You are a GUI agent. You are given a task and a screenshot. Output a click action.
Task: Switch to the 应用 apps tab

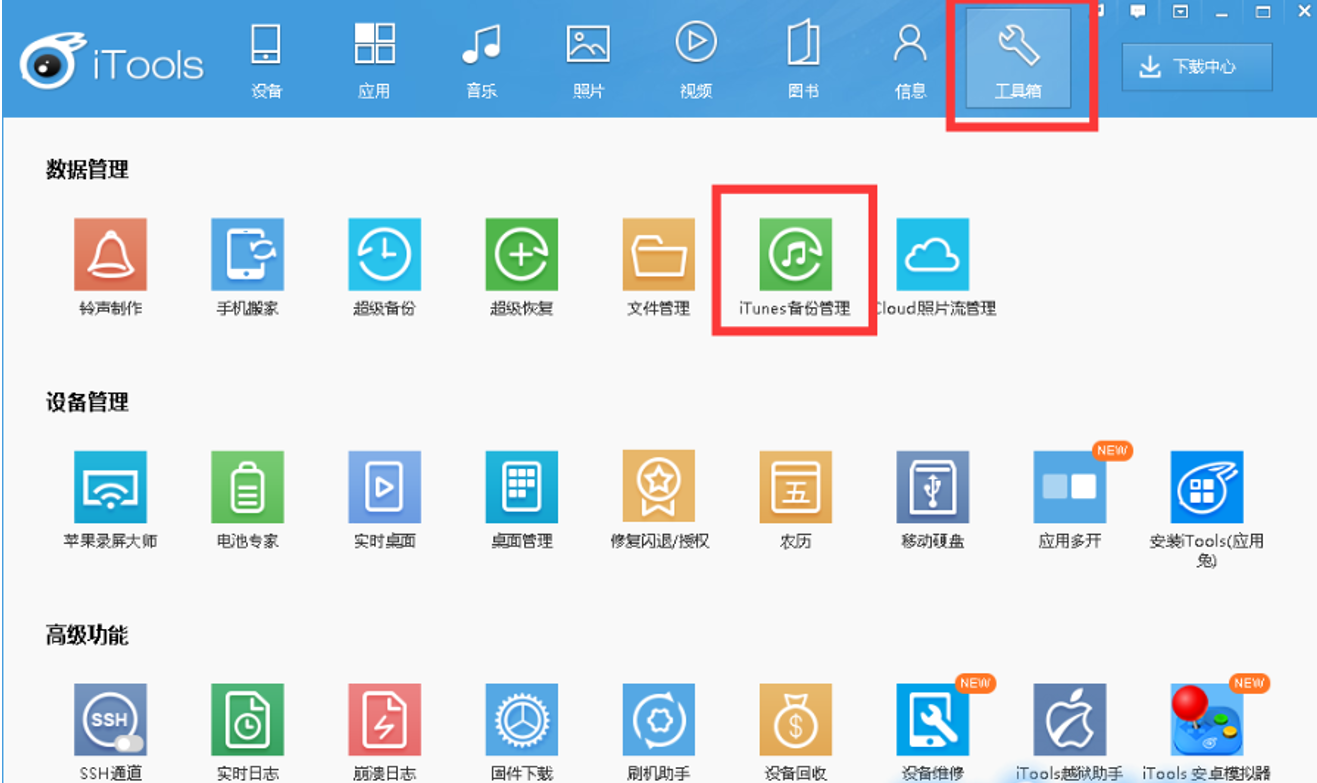coord(374,60)
